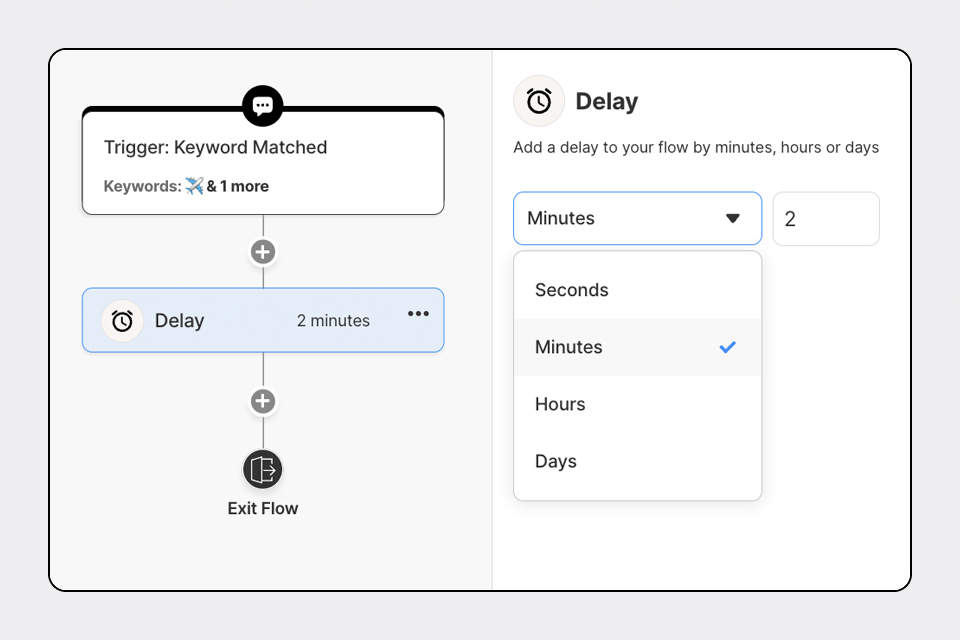Pick Days from the unit list
This screenshot has width=960, height=640.
tap(556, 461)
